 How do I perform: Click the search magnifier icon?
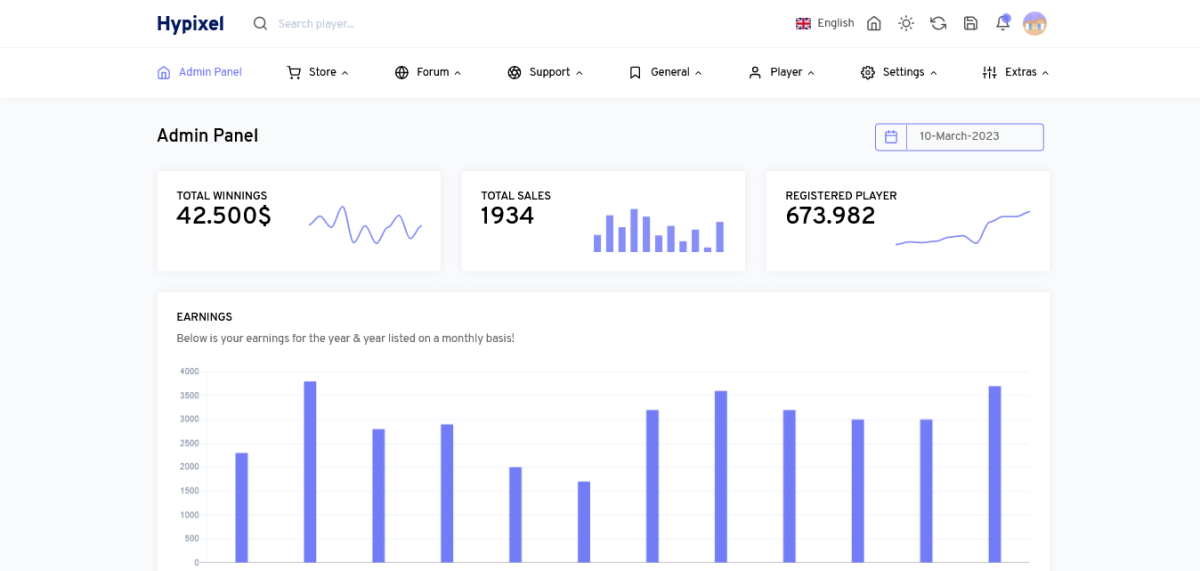tap(260, 23)
